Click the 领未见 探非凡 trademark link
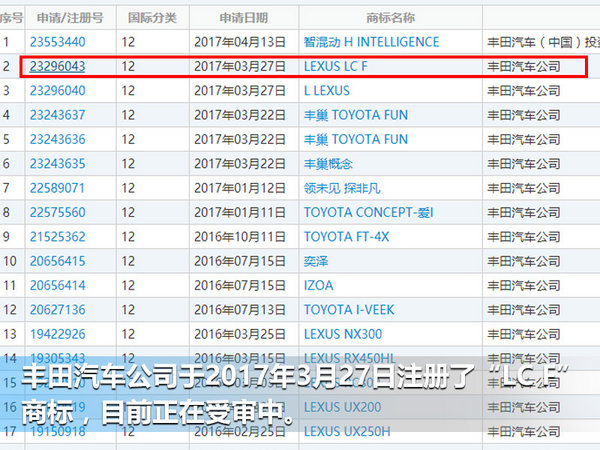 pyautogui.click(x=342, y=188)
